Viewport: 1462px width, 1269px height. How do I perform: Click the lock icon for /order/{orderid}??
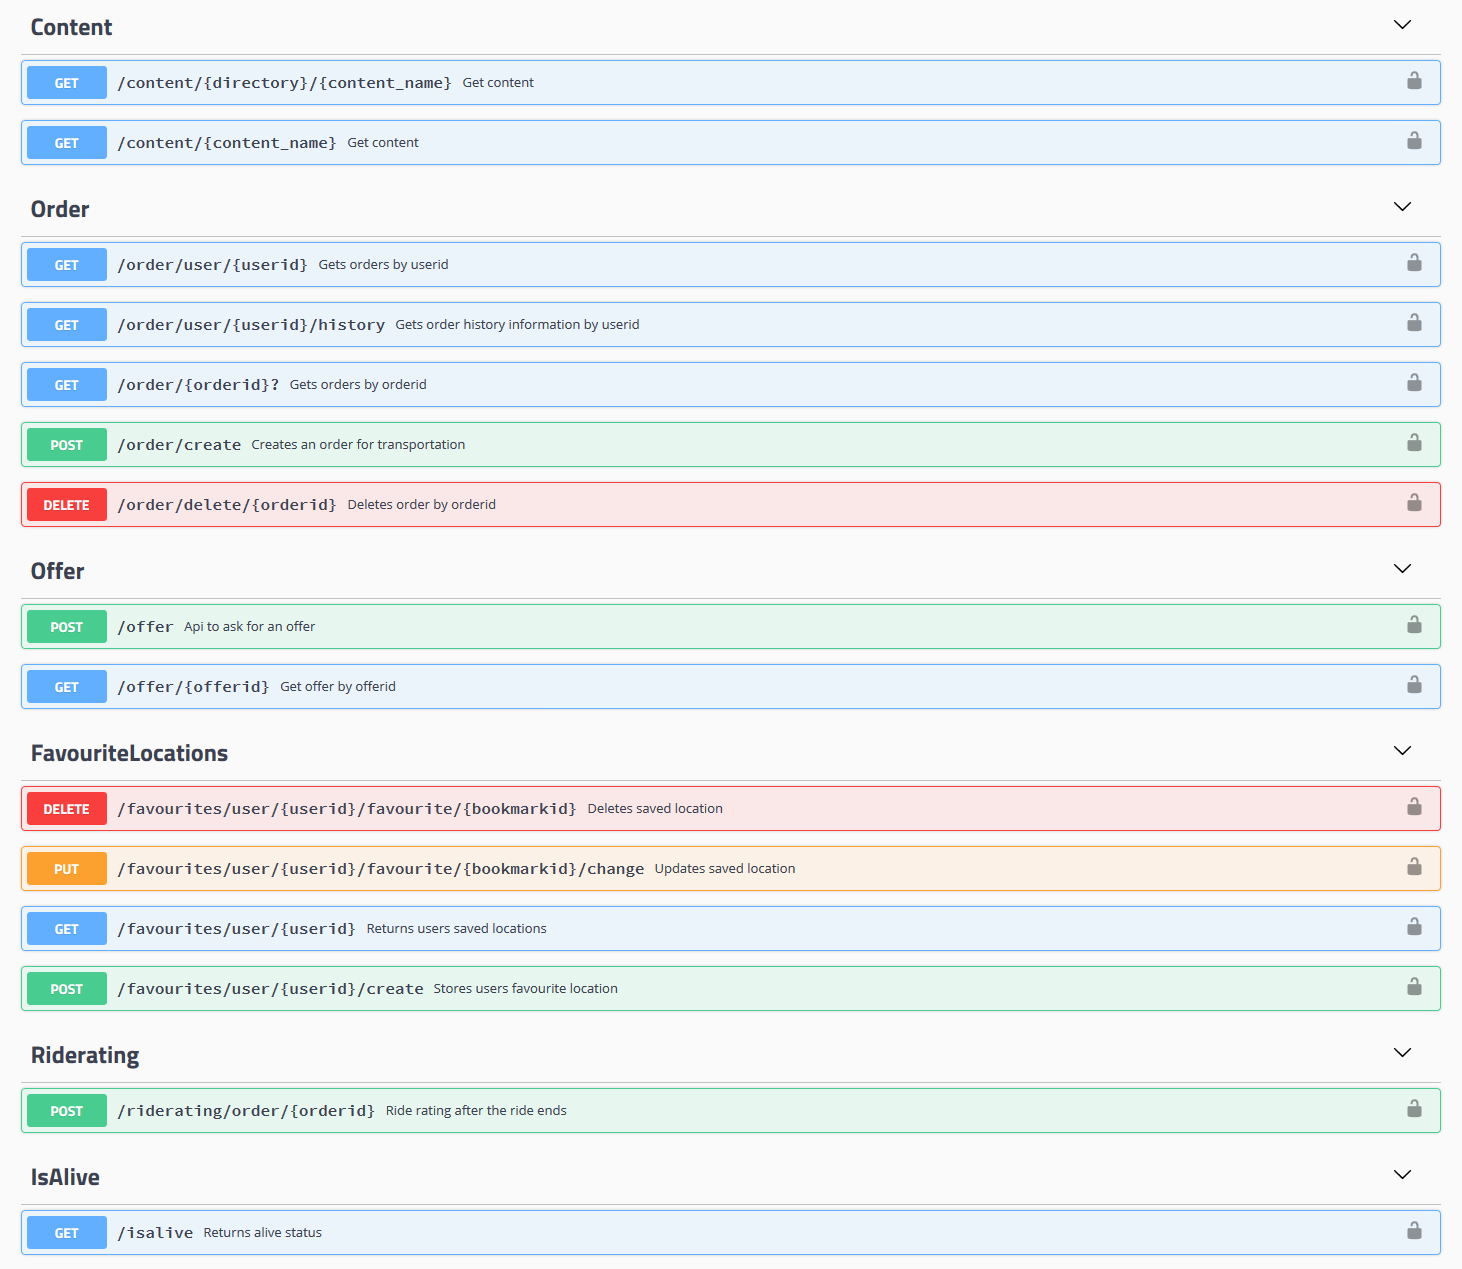pyautogui.click(x=1414, y=383)
